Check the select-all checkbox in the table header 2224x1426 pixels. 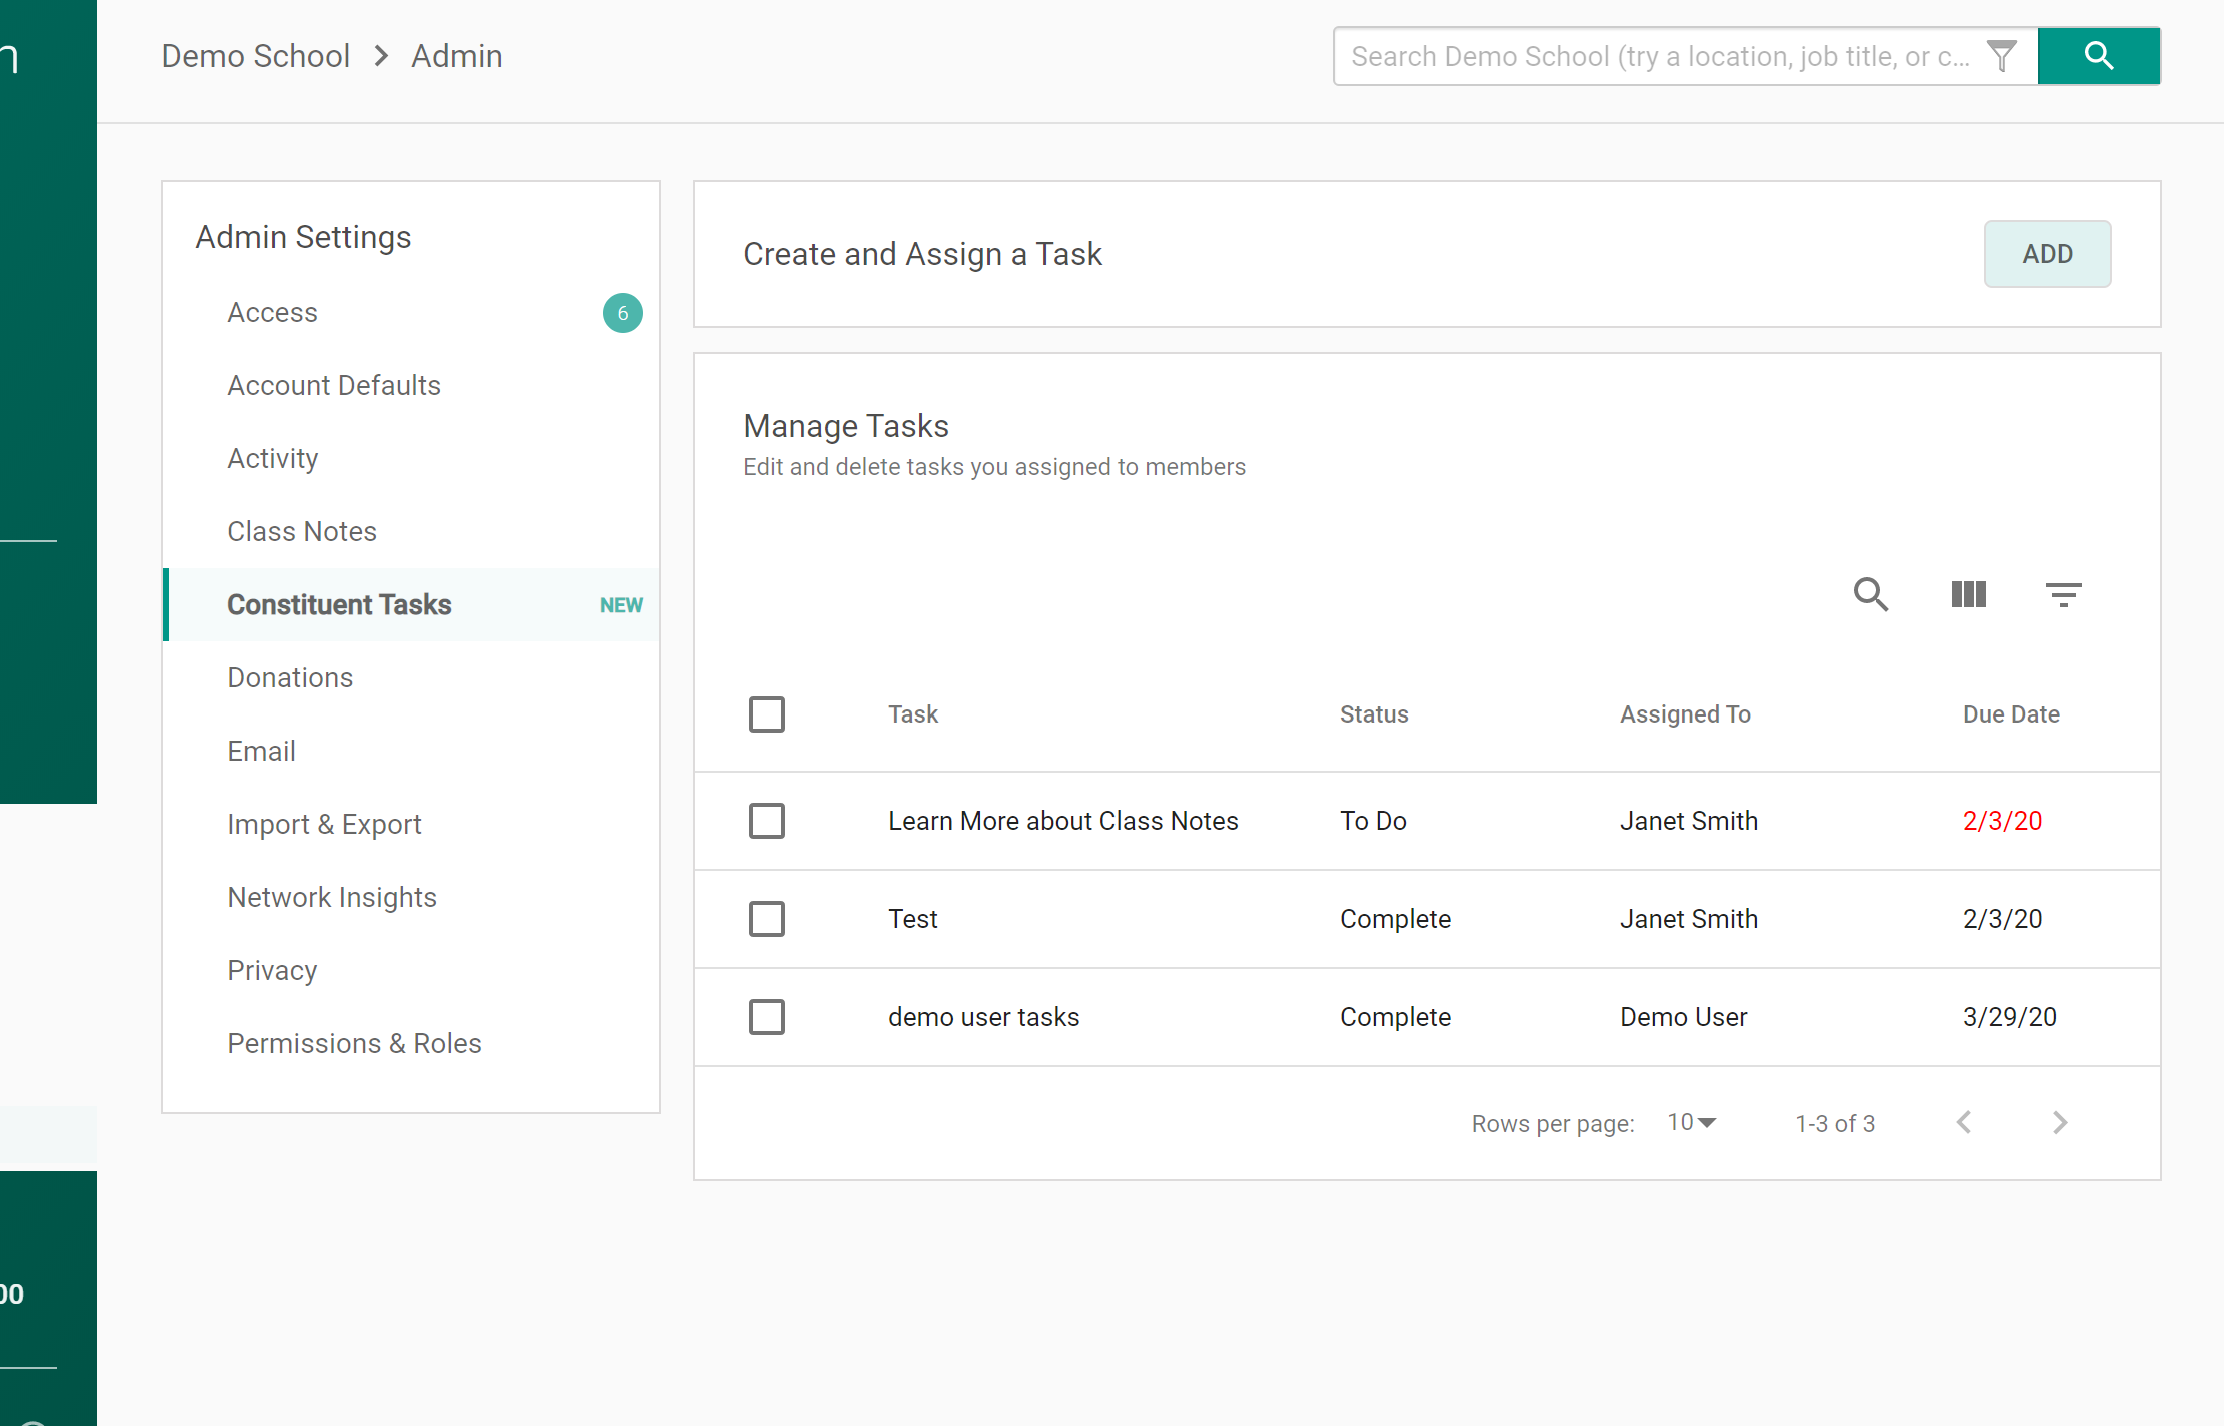pyautogui.click(x=767, y=714)
